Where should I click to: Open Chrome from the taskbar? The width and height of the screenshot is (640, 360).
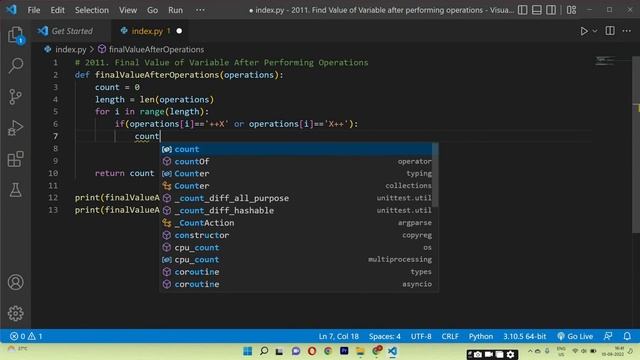[328, 351]
